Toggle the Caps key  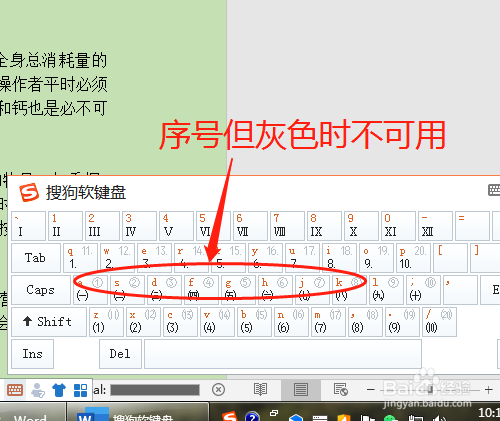41,290
